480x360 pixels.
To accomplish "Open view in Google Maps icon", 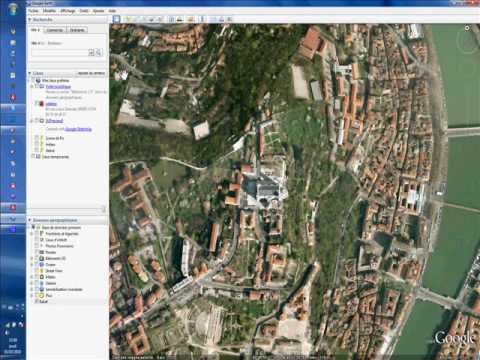I will coord(230,19).
